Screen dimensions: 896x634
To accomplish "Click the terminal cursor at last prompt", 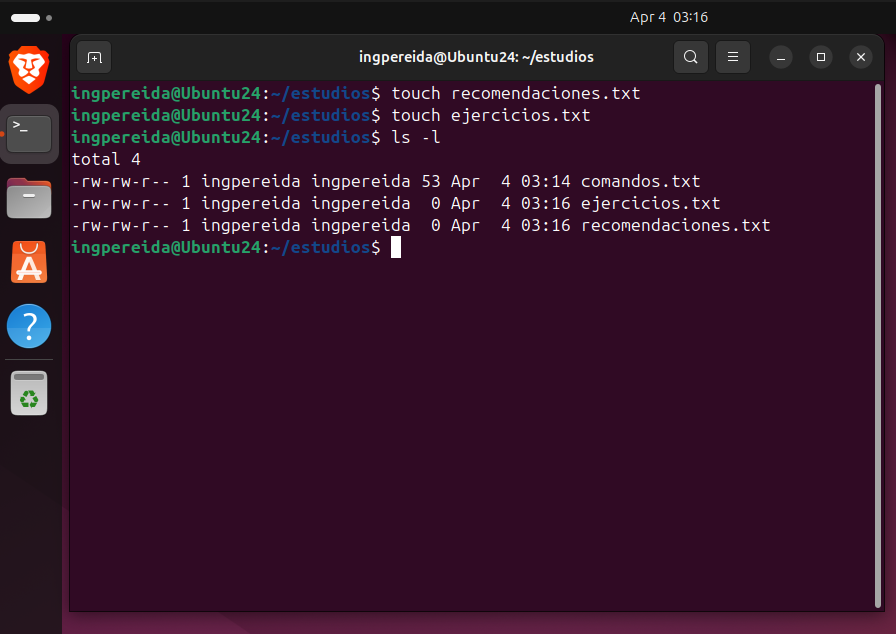I will (396, 247).
